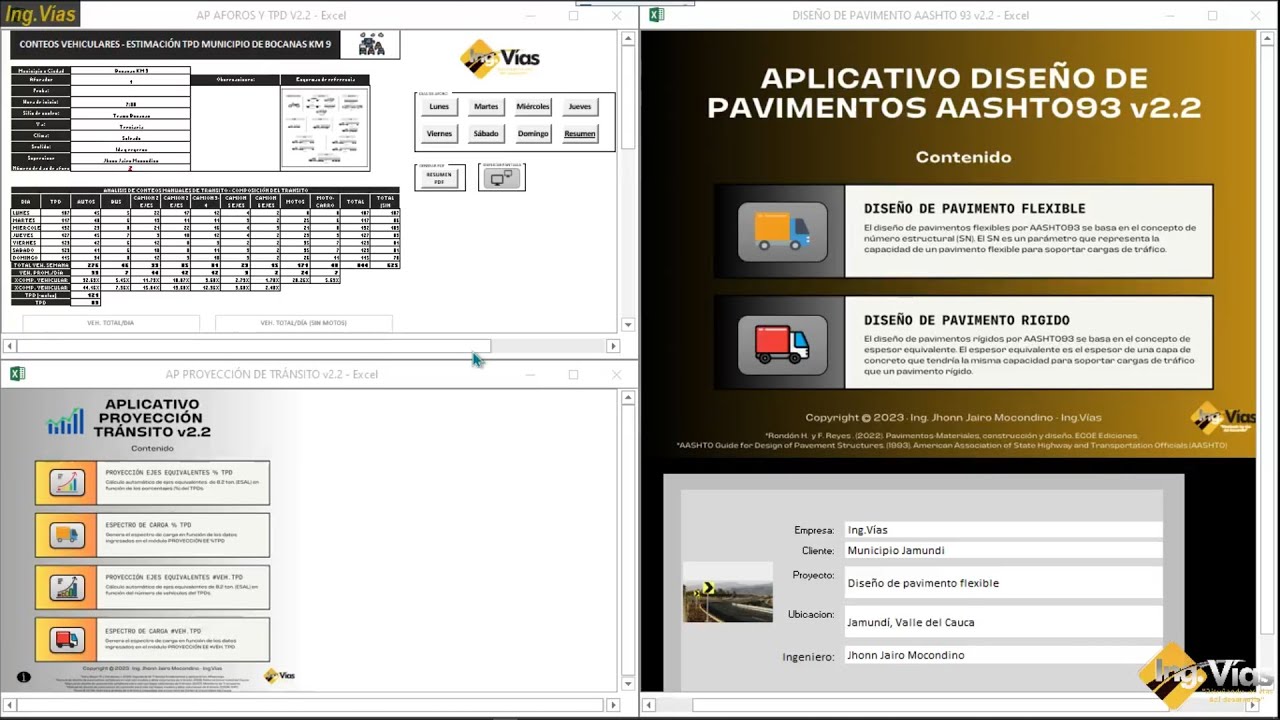This screenshot has height=720, width=1280.
Task: Click the Total Veh. Semana row label
Action: tap(40, 265)
